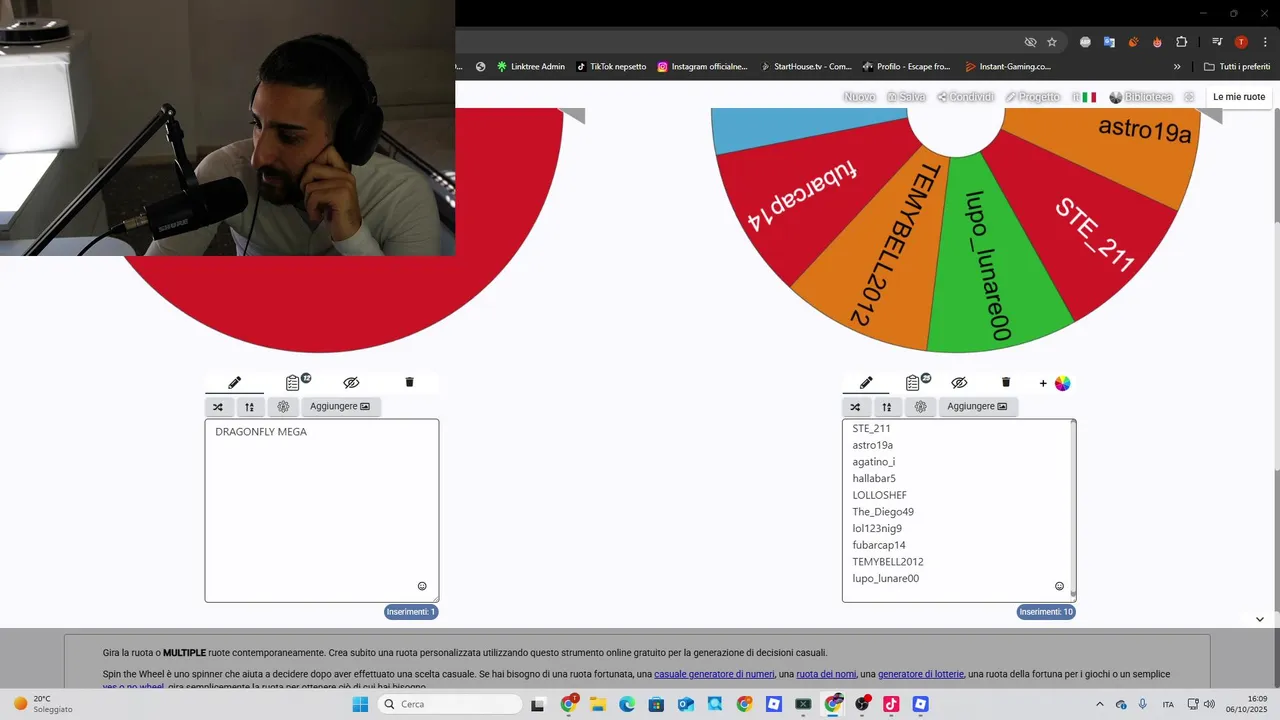Shuffle the entries of the left wheel
Viewport: 1280px width, 720px height.
click(218, 407)
